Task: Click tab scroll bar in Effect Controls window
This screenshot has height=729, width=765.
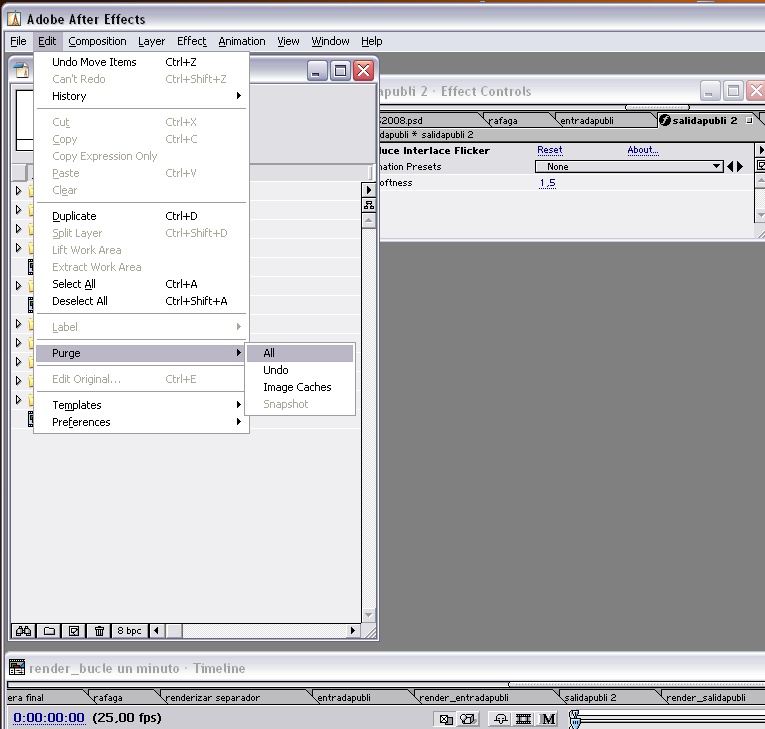Action: coord(657,107)
